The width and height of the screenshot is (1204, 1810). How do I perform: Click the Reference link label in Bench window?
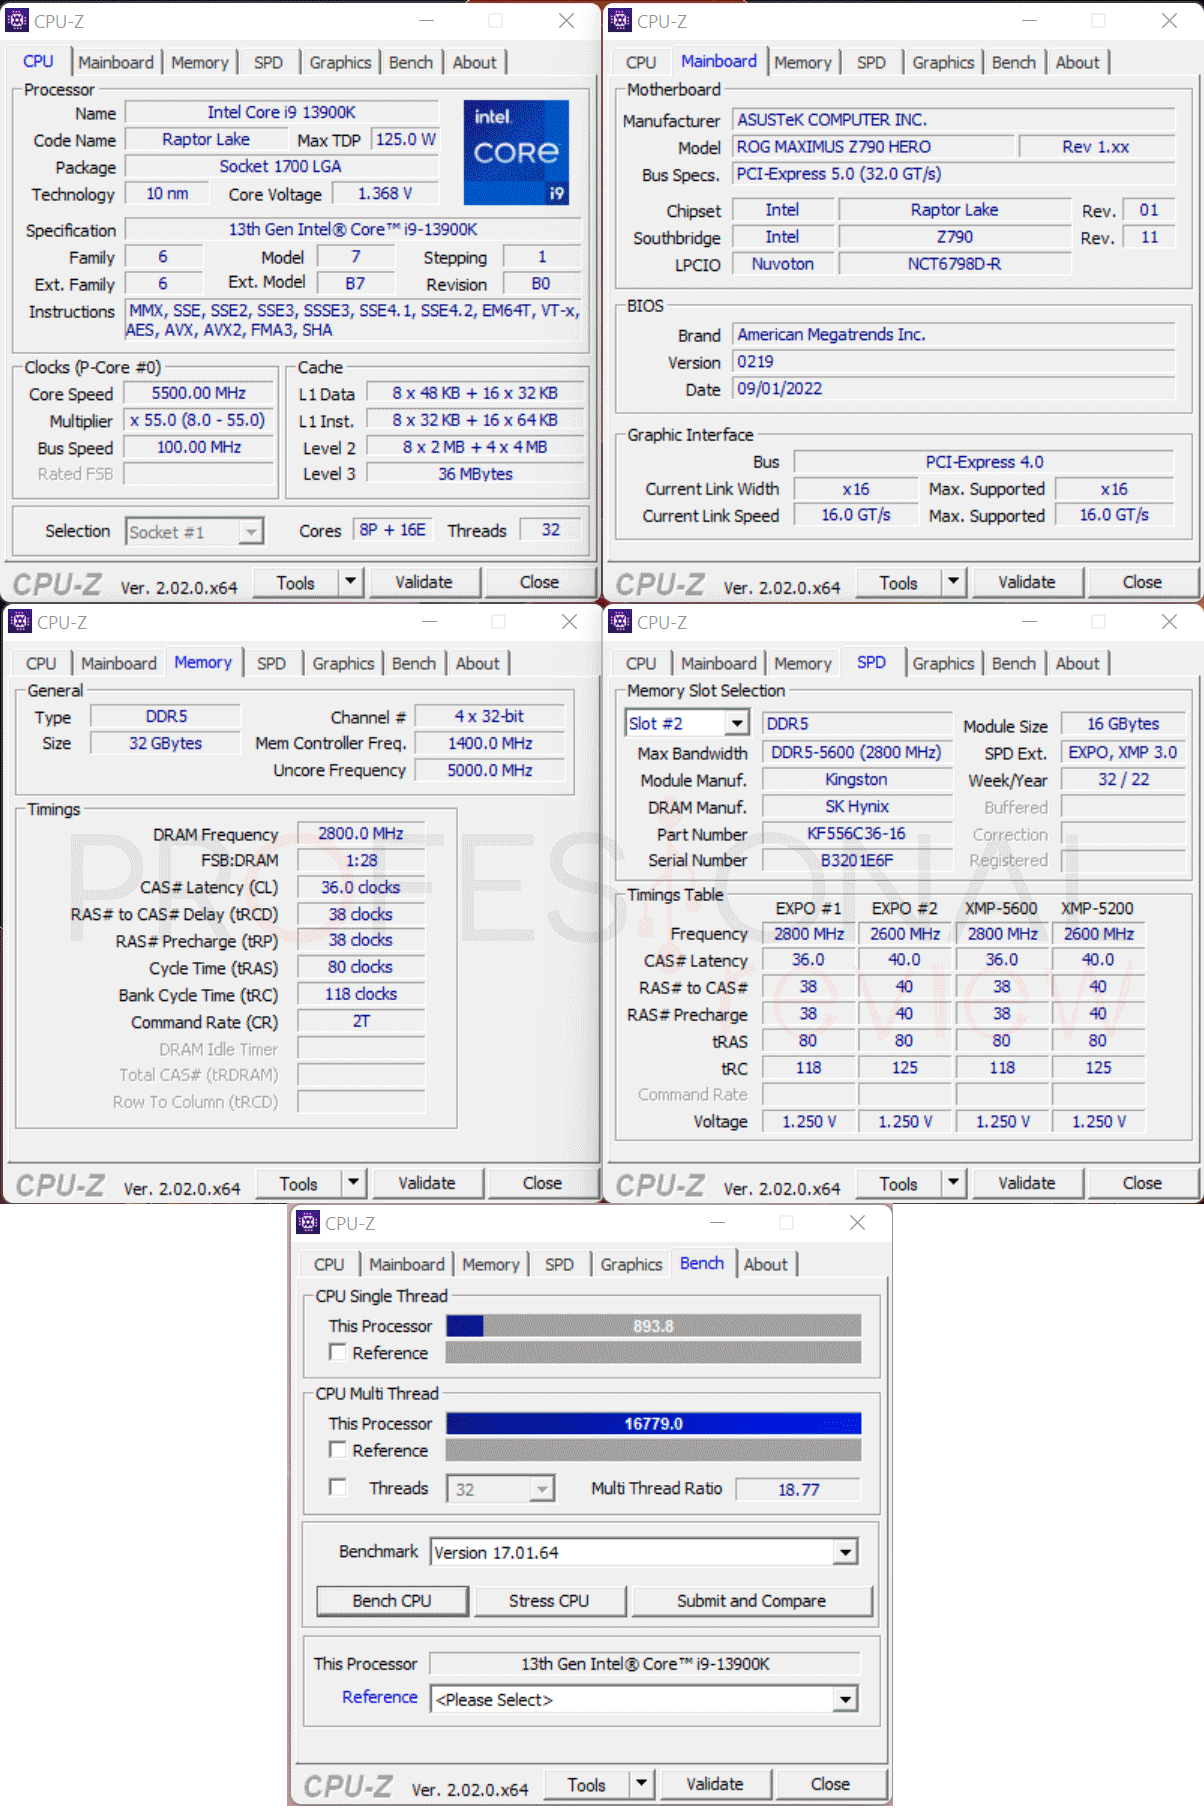tap(380, 1697)
